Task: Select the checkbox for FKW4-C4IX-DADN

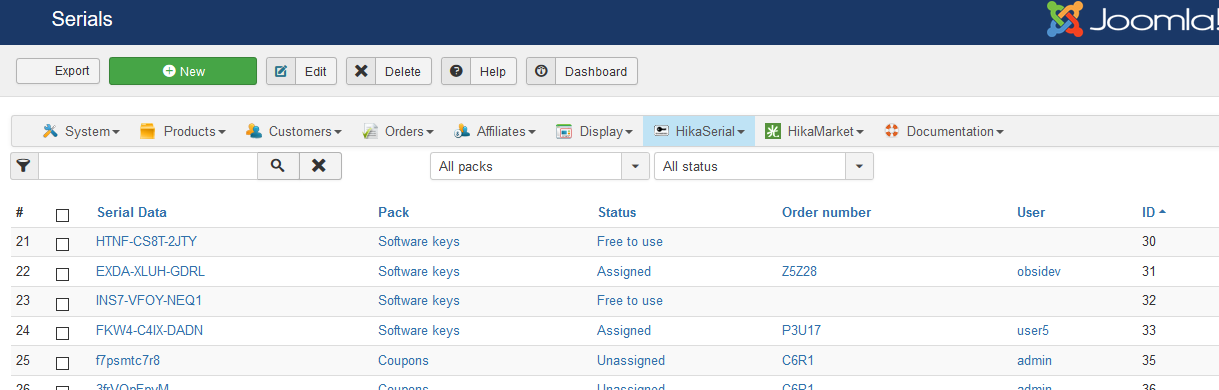Action: 63,332
